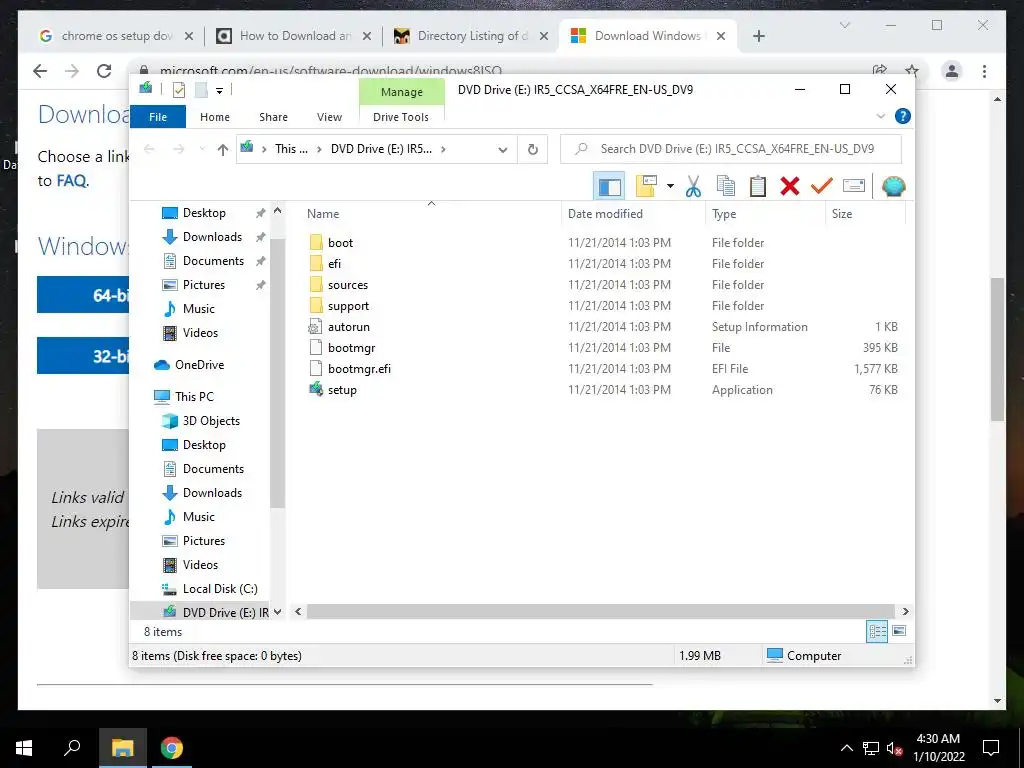Switch to chrome os setup Chrome tab

116,36
